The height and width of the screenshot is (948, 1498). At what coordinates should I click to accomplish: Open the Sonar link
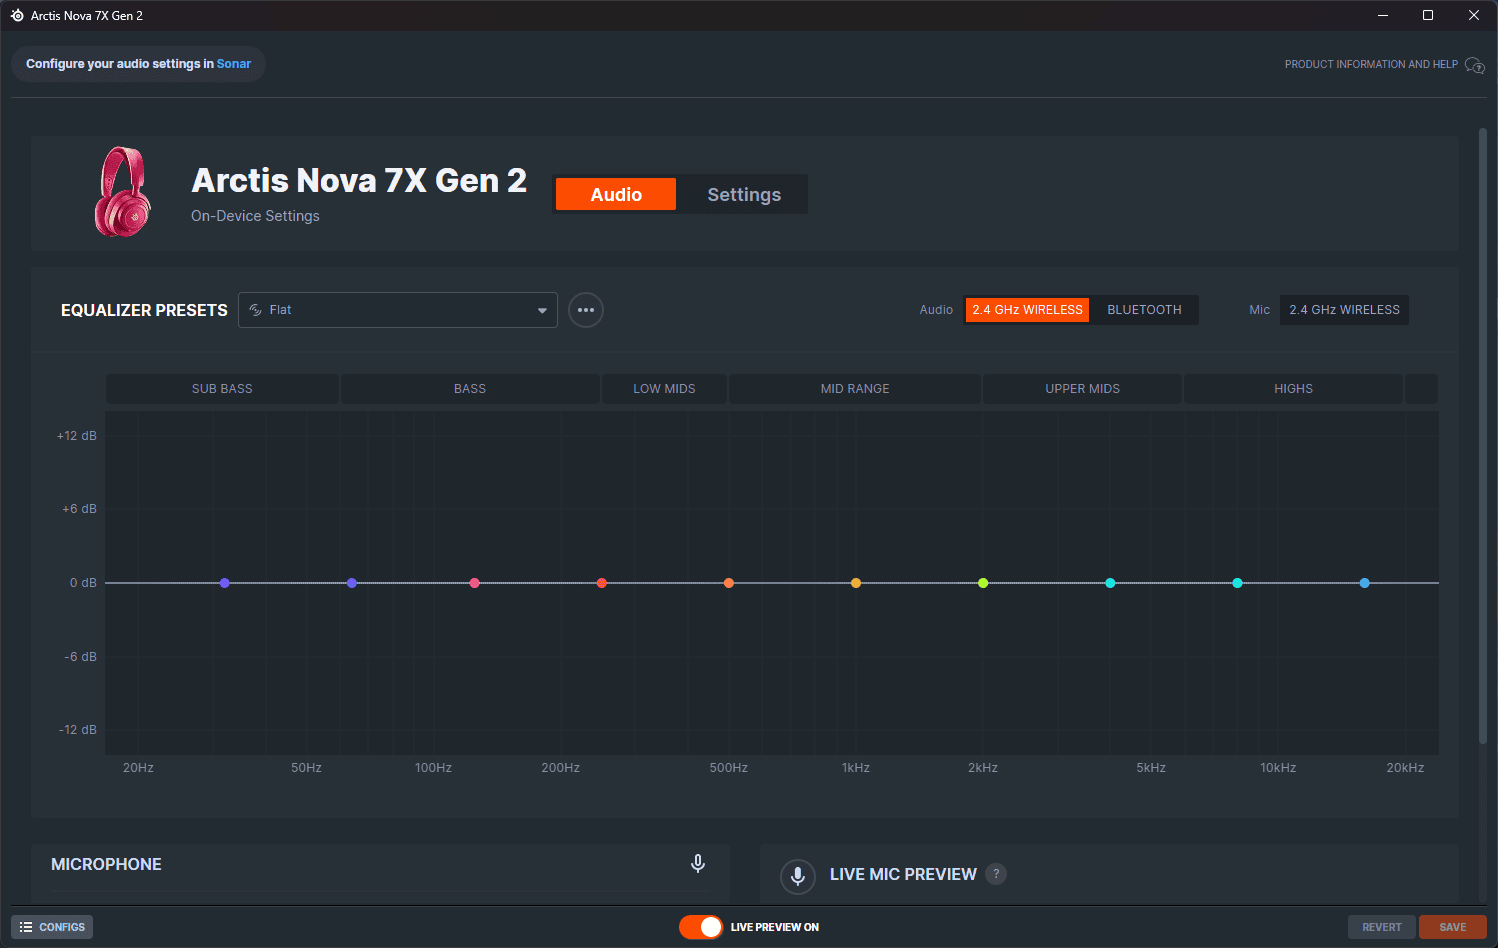tap(234, 64)
